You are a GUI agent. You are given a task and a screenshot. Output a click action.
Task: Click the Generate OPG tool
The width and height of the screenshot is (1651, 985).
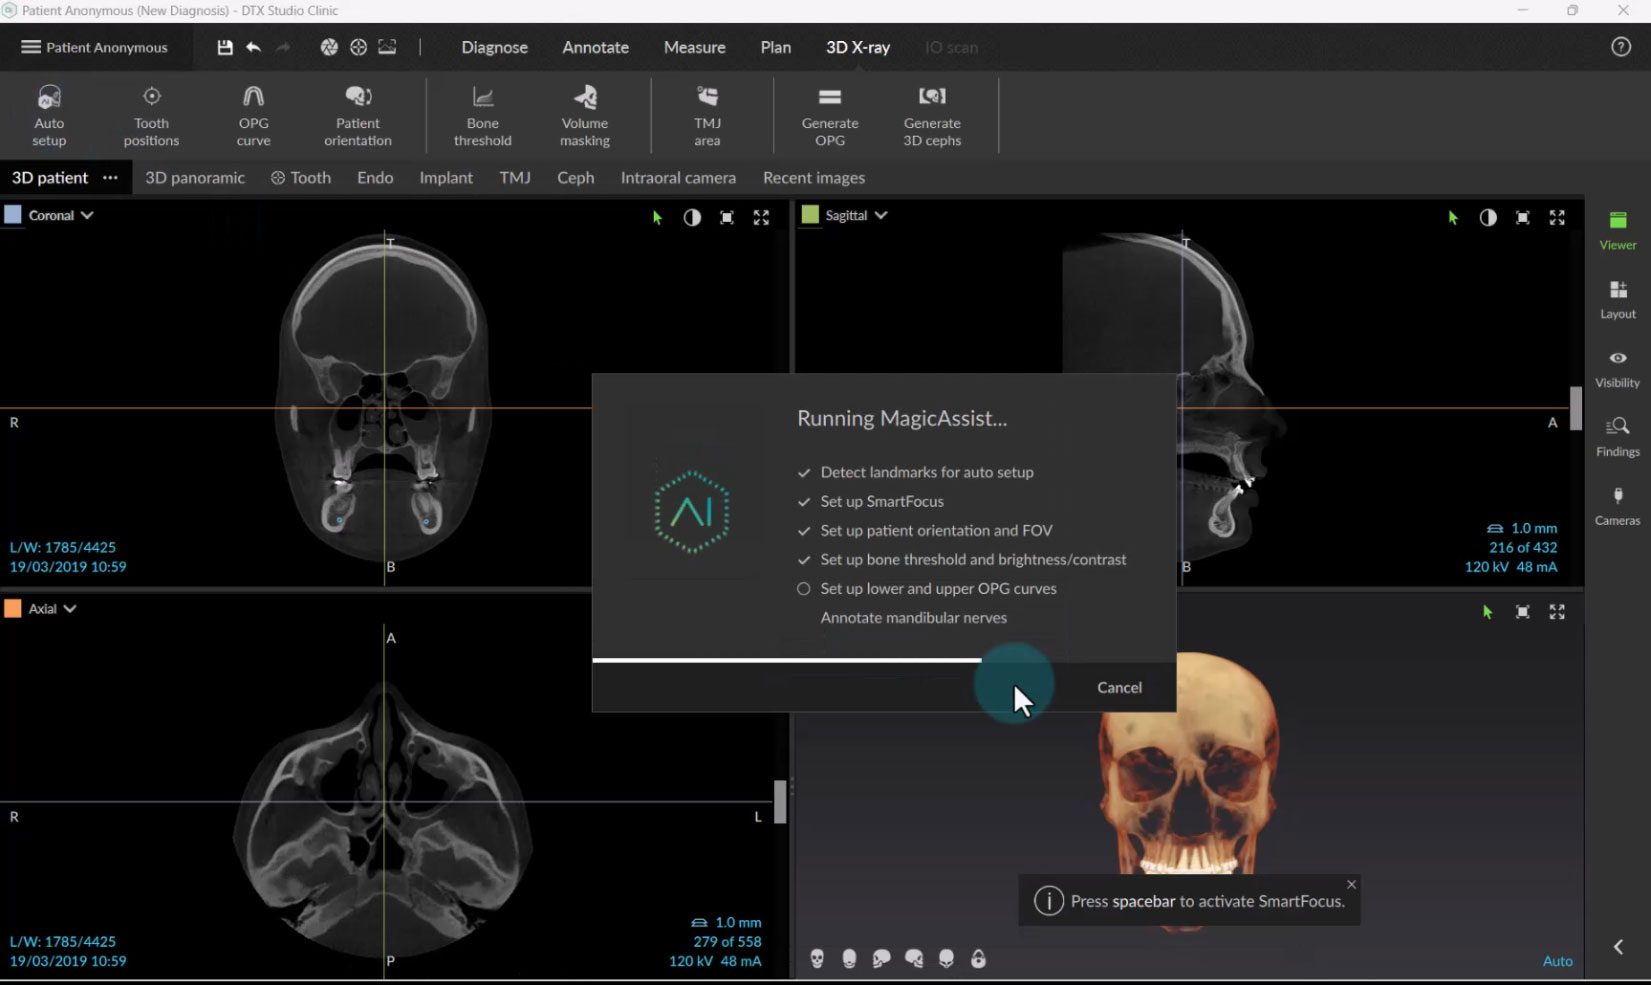click(x=830, y=114)
